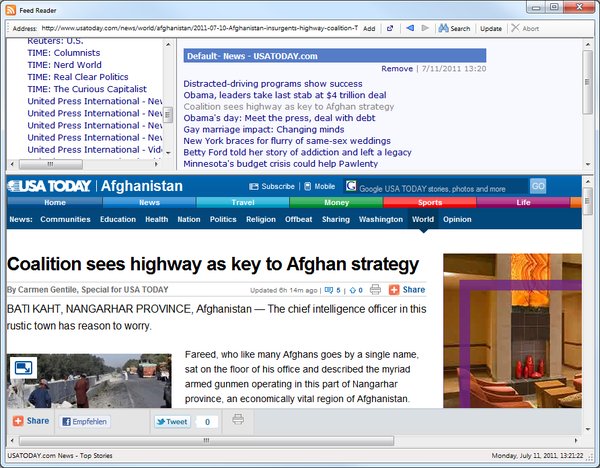Viewport: 600px width, 468px height.
Task: Go to Communities news section
Action: coord(65,219)
